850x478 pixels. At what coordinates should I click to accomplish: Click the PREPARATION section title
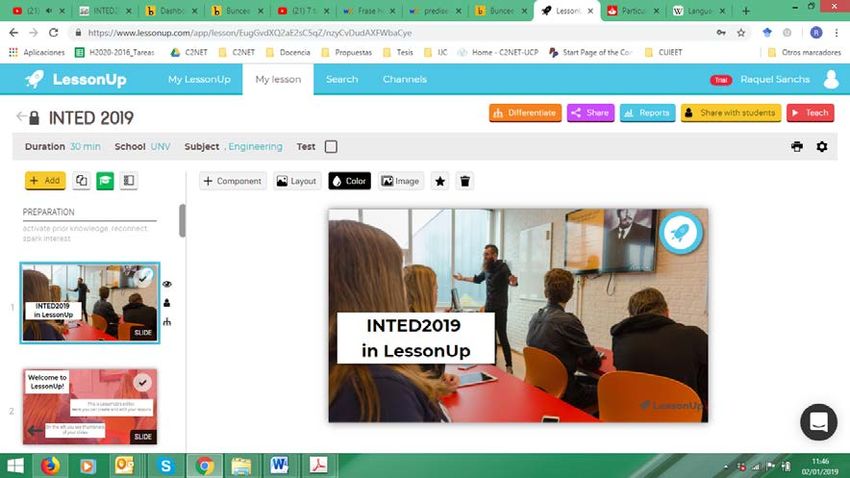point(48,212)
